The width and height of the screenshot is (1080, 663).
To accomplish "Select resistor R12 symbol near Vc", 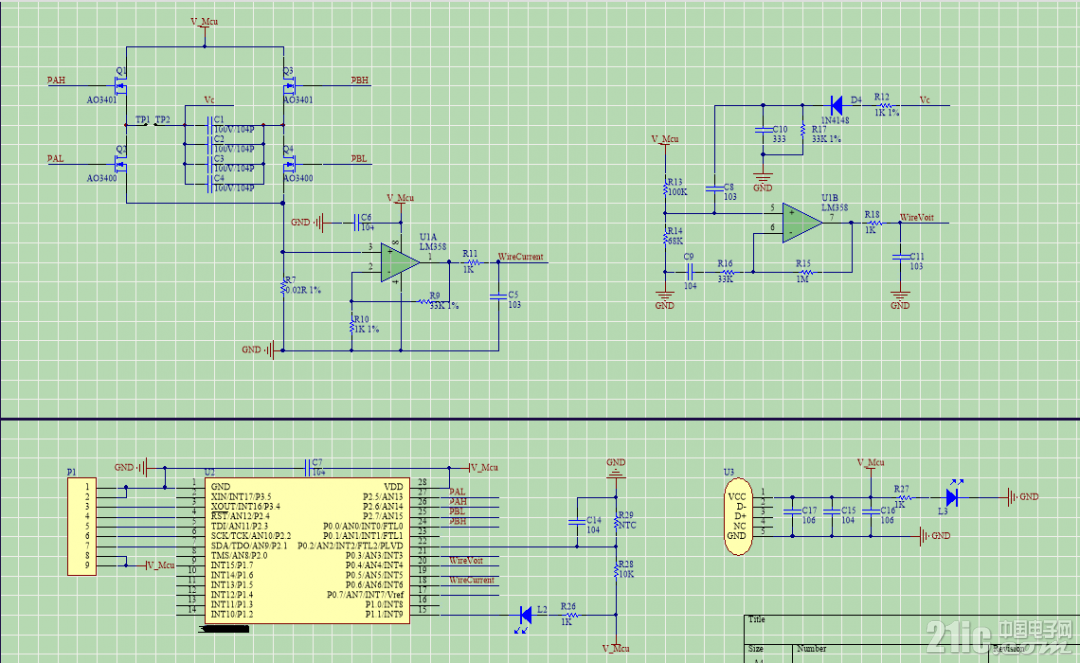I will pyautogui.click(x=885, y=105).
